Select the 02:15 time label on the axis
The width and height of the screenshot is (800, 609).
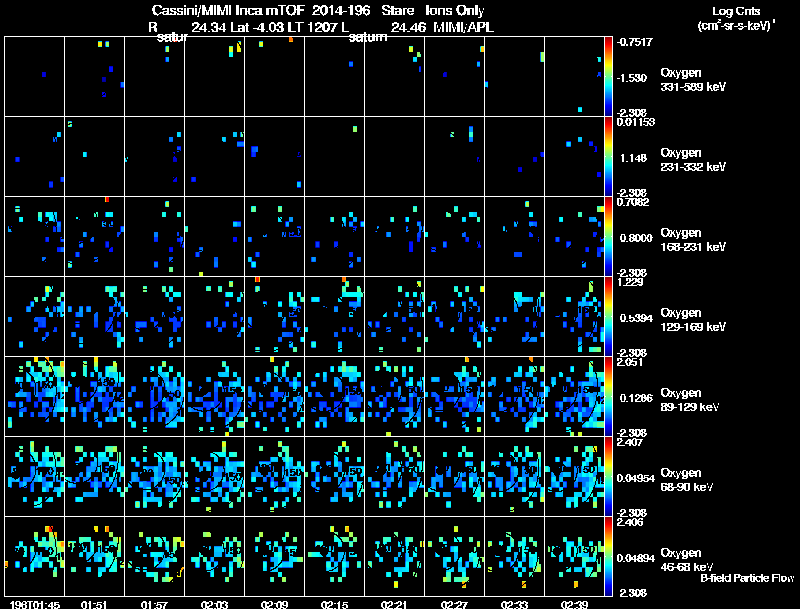click(x=334, y=604)
